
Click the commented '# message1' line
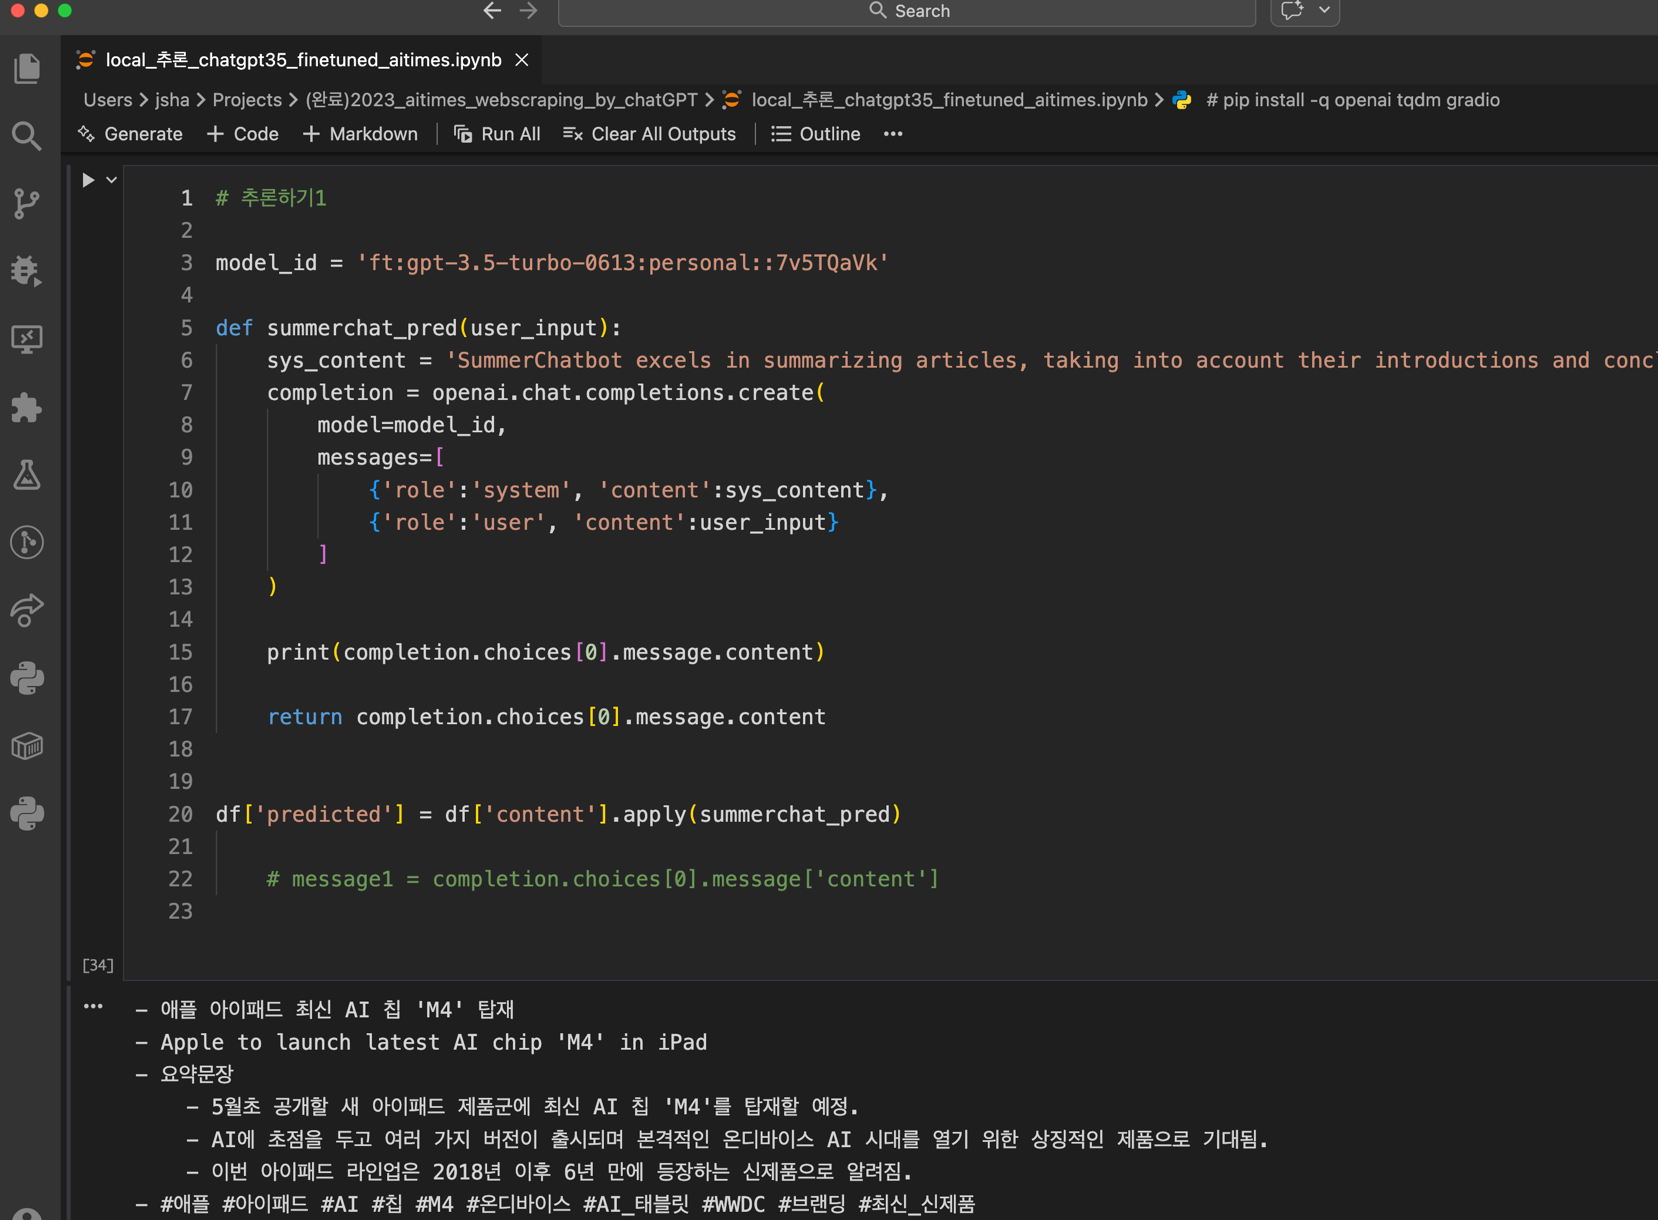[602, 879]
